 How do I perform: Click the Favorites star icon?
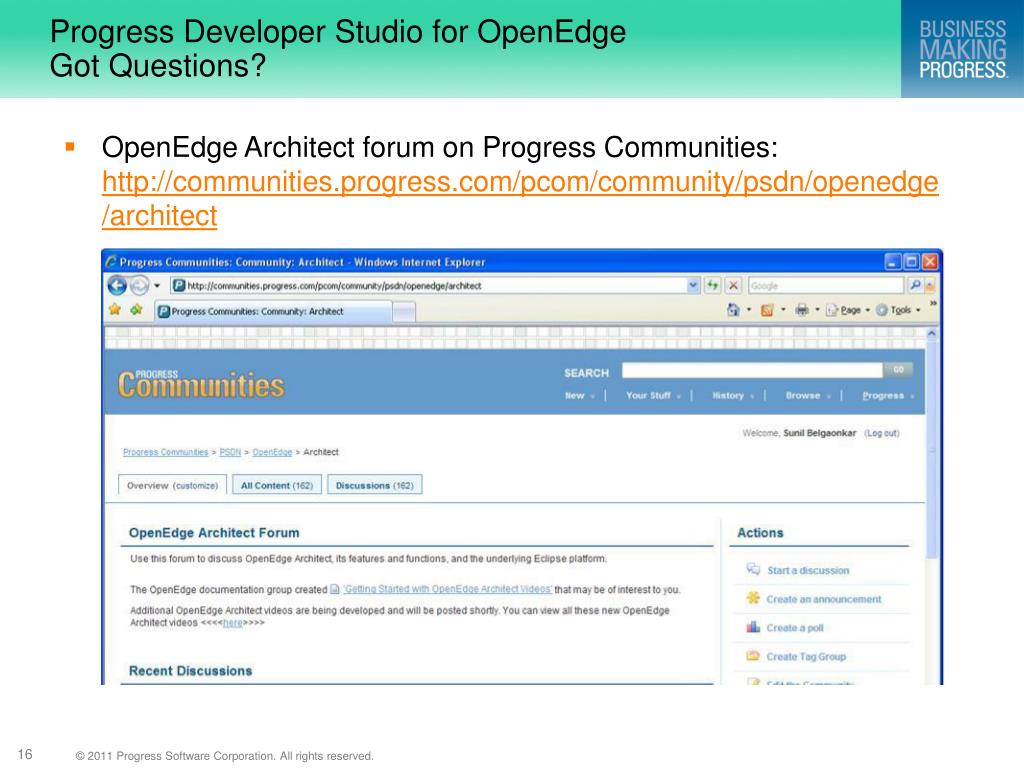point(115,310)
